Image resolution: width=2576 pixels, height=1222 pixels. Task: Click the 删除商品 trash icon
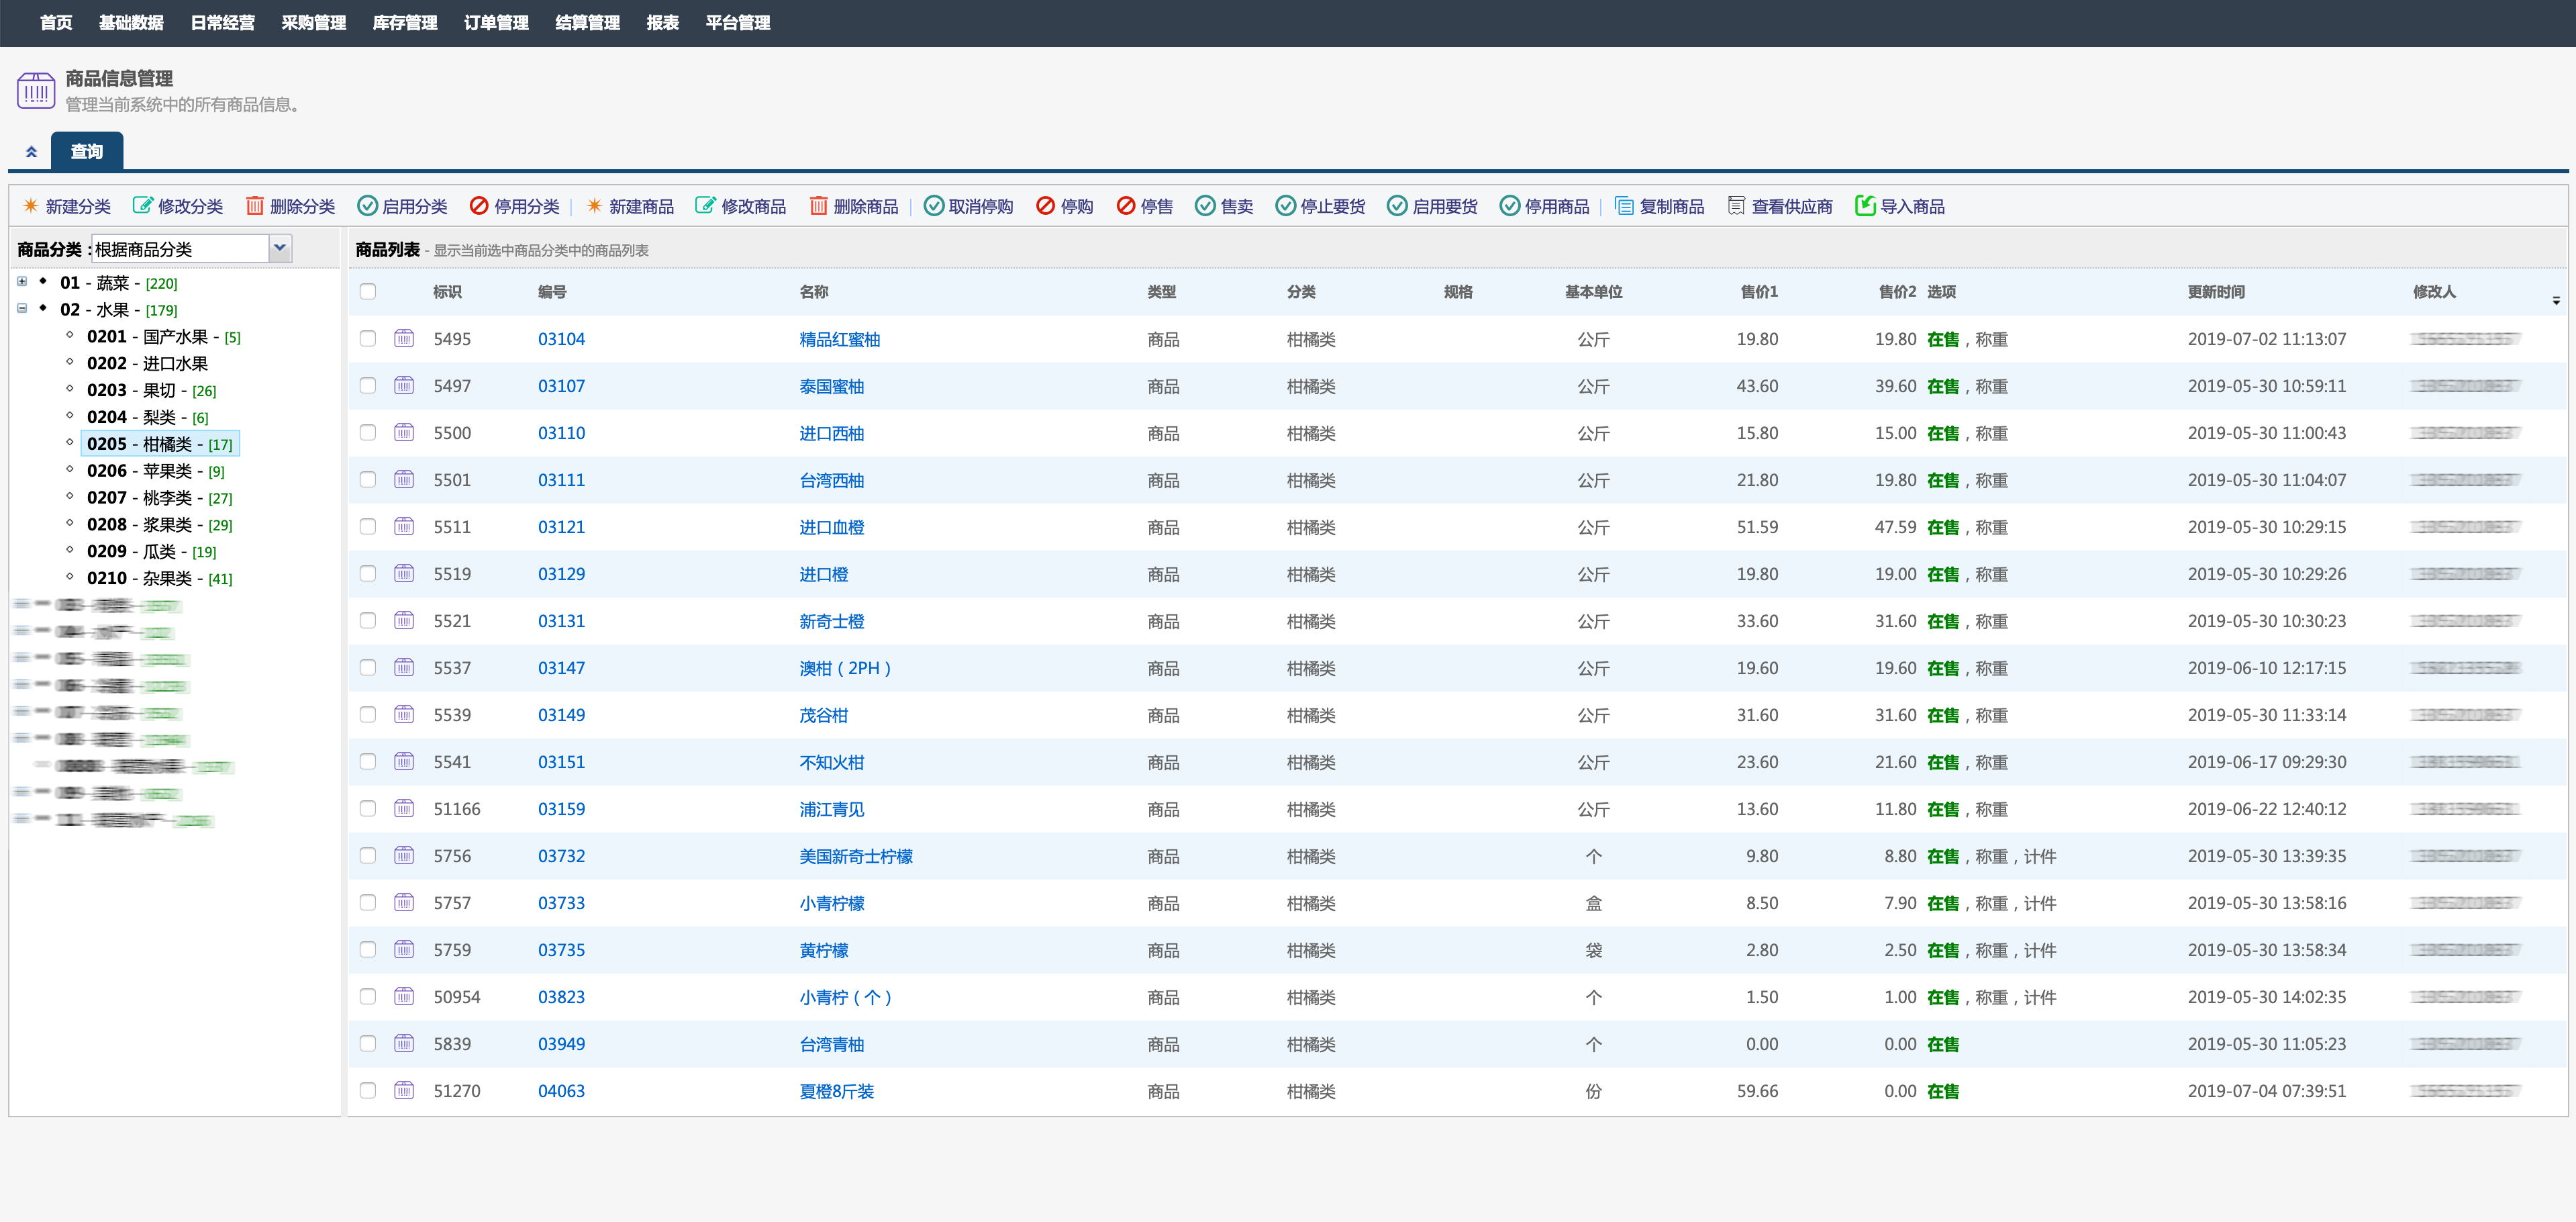[818, 206]
